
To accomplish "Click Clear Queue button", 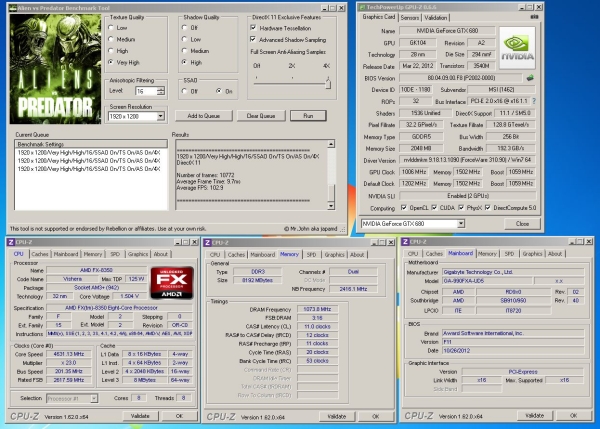I will click(261, 116).
